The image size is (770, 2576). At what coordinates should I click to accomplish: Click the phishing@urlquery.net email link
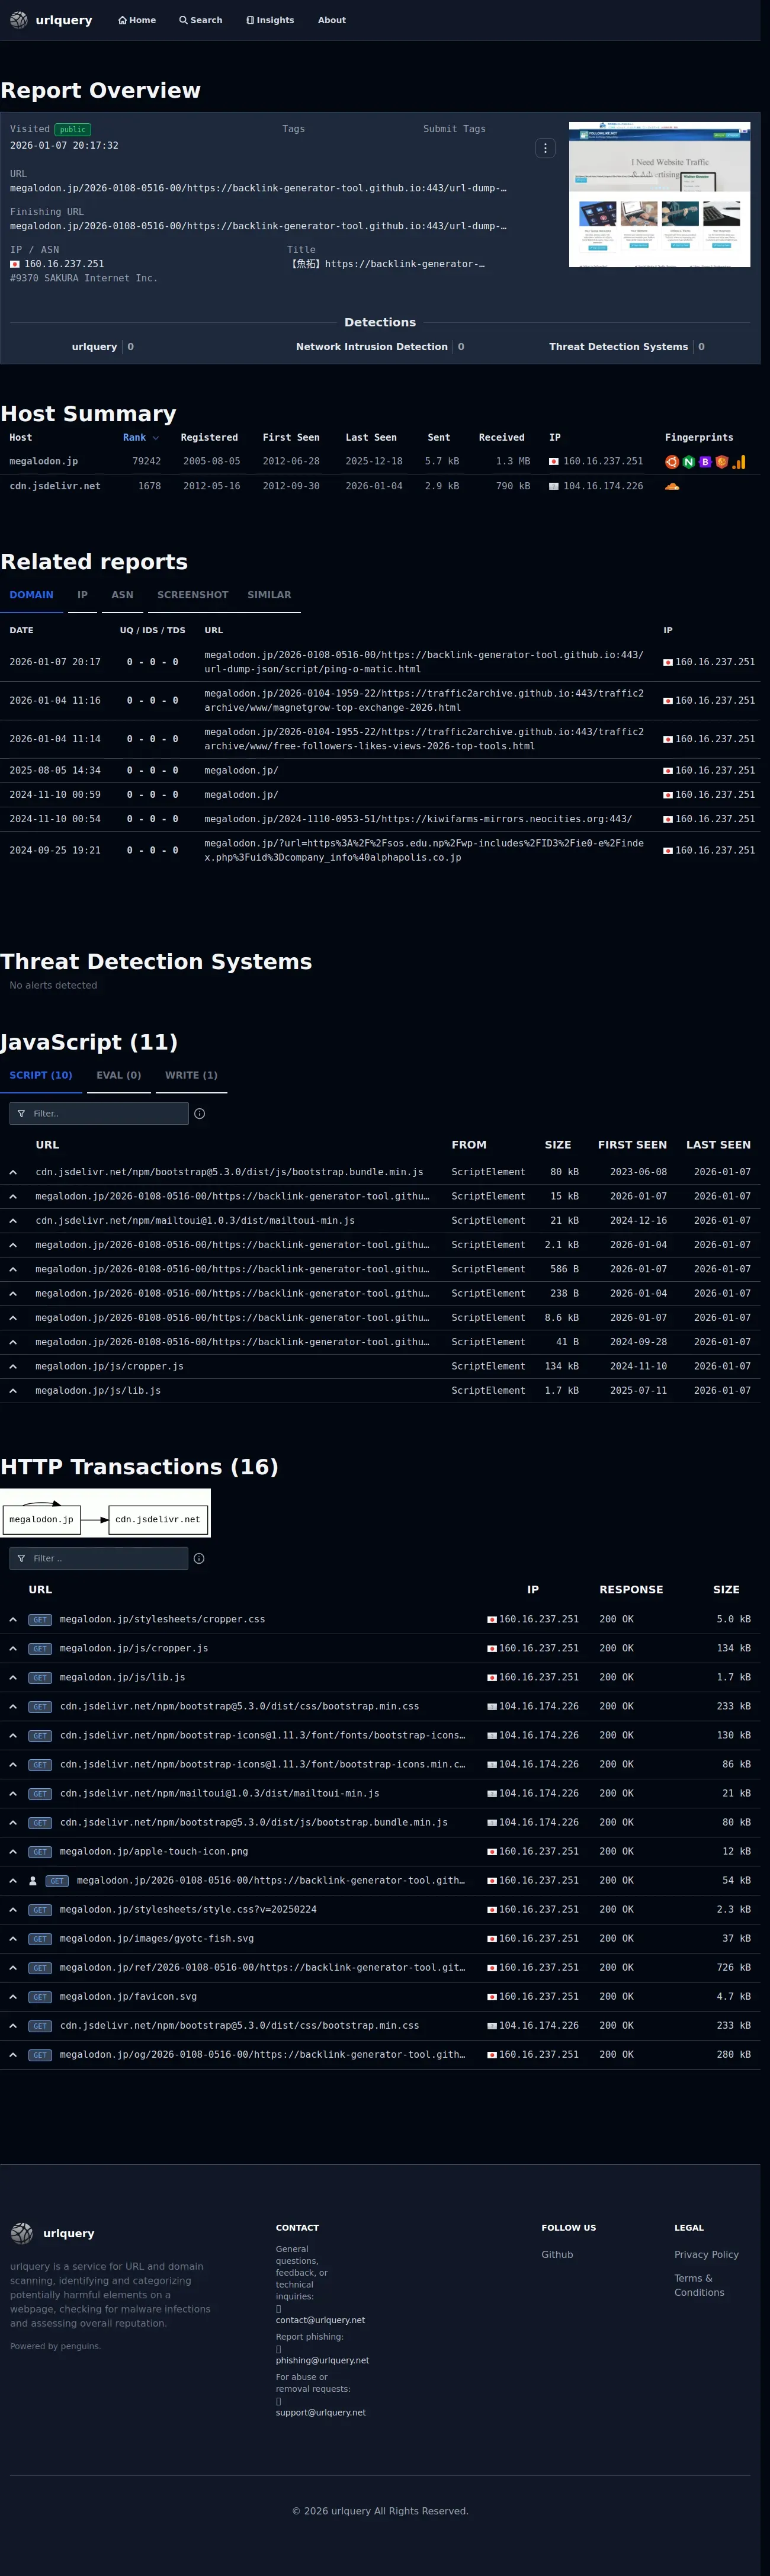[322, 2361]
